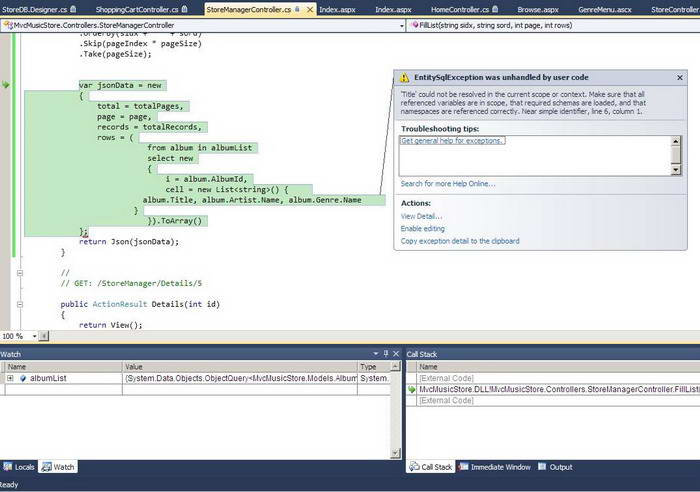700x492 pixels.
Task: Click the warning icon in exception dialog
Action: (x=404, y=77)
